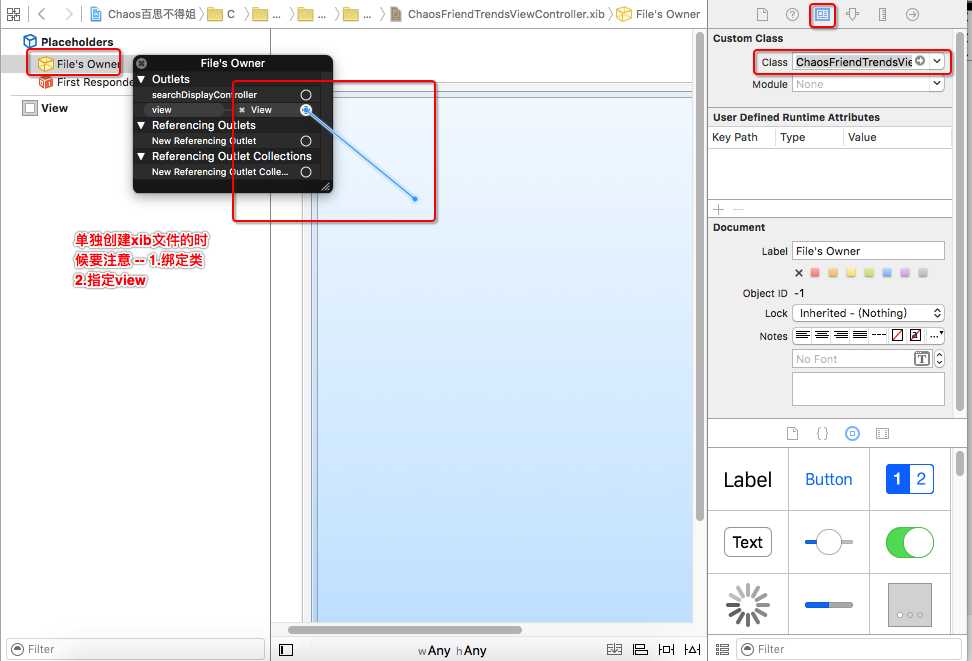This screenshot has height=661, width=972.
Task: Click the Notes text area
Action: click(x=868, y=389)
